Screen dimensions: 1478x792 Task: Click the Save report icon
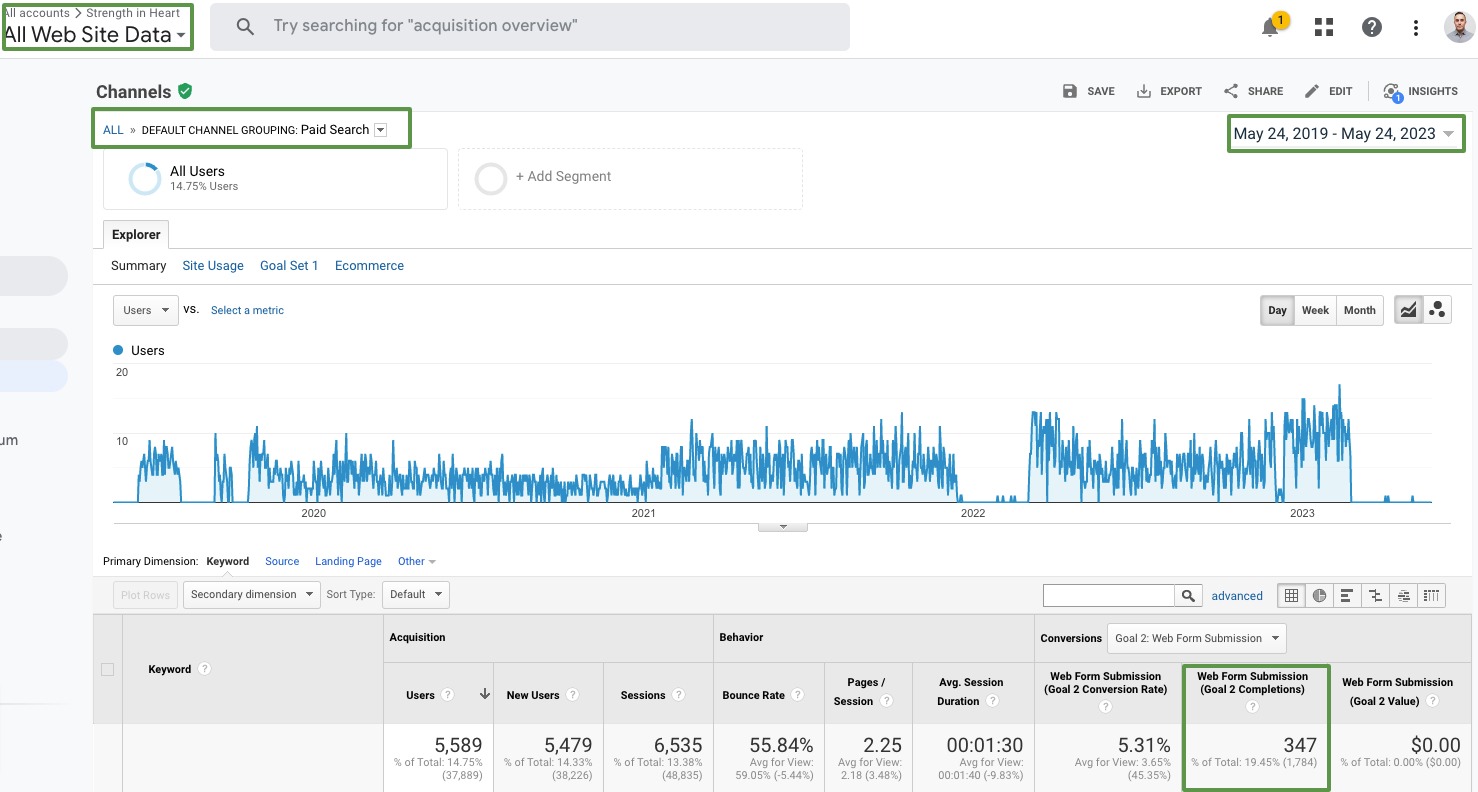(1069, 91)
